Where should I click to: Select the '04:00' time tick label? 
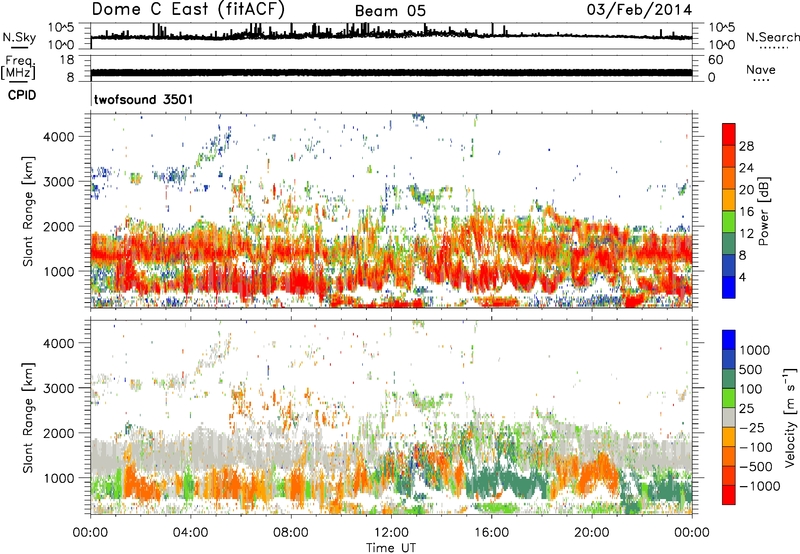point(190,533)
